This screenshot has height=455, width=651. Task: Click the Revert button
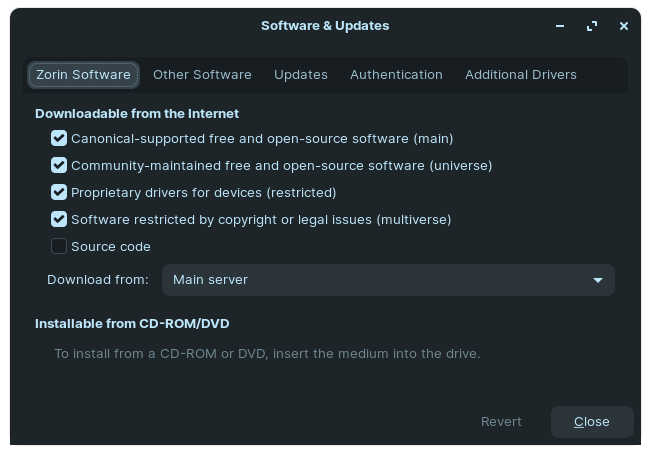(x=501, y=422)
